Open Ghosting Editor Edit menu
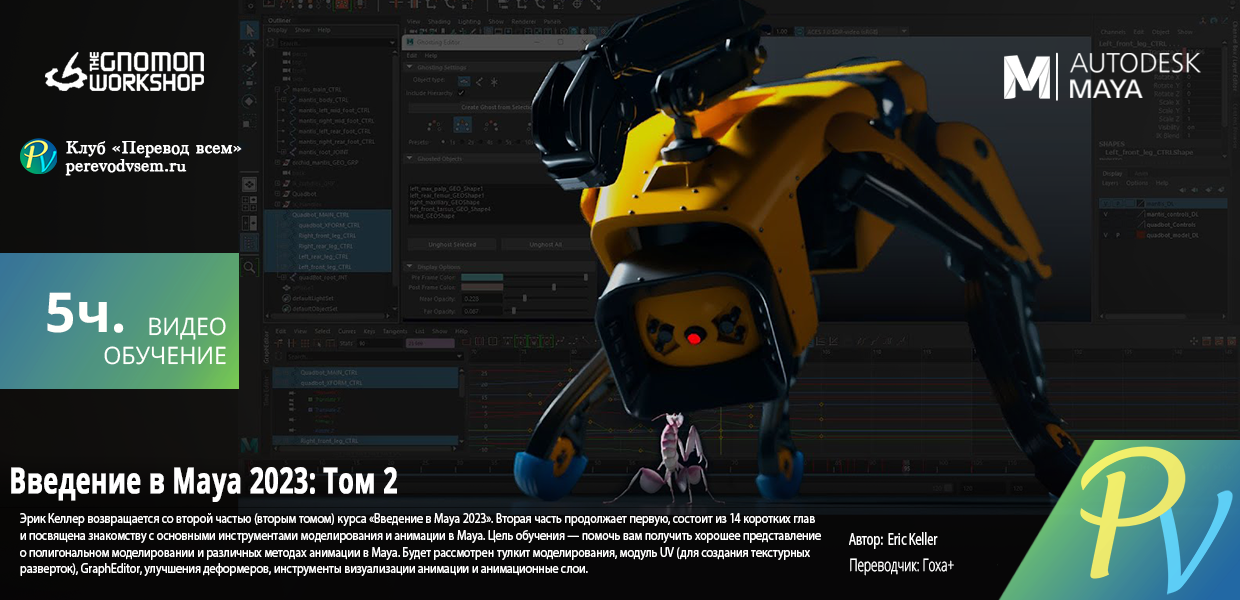The width and height of the screenshot is (1240, 600). (x=411, y=55)
